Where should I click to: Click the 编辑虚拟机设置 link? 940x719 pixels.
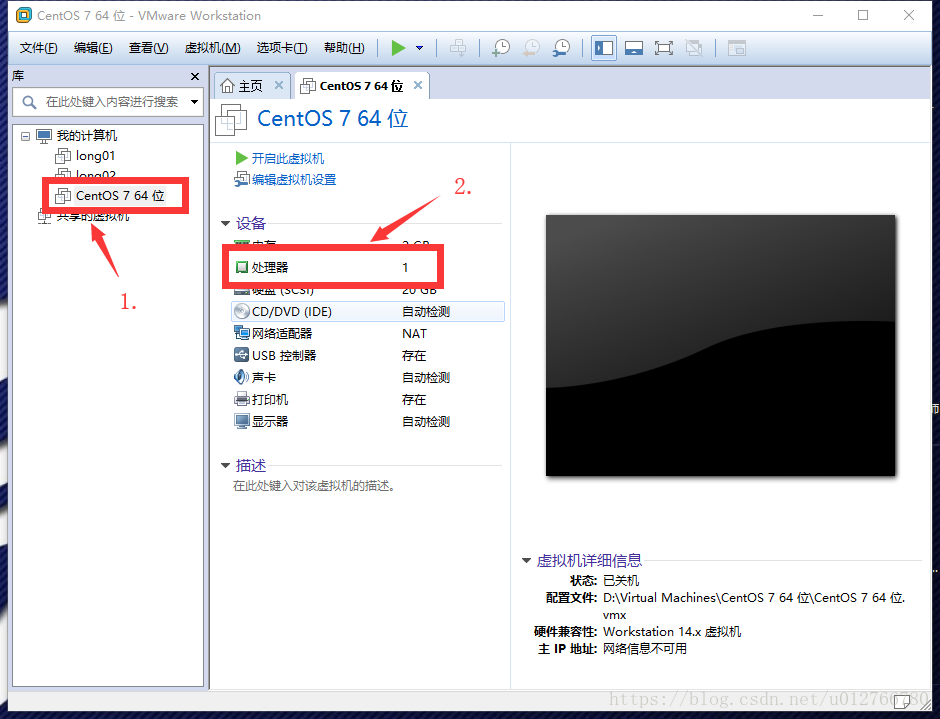(x=294, y=179)
